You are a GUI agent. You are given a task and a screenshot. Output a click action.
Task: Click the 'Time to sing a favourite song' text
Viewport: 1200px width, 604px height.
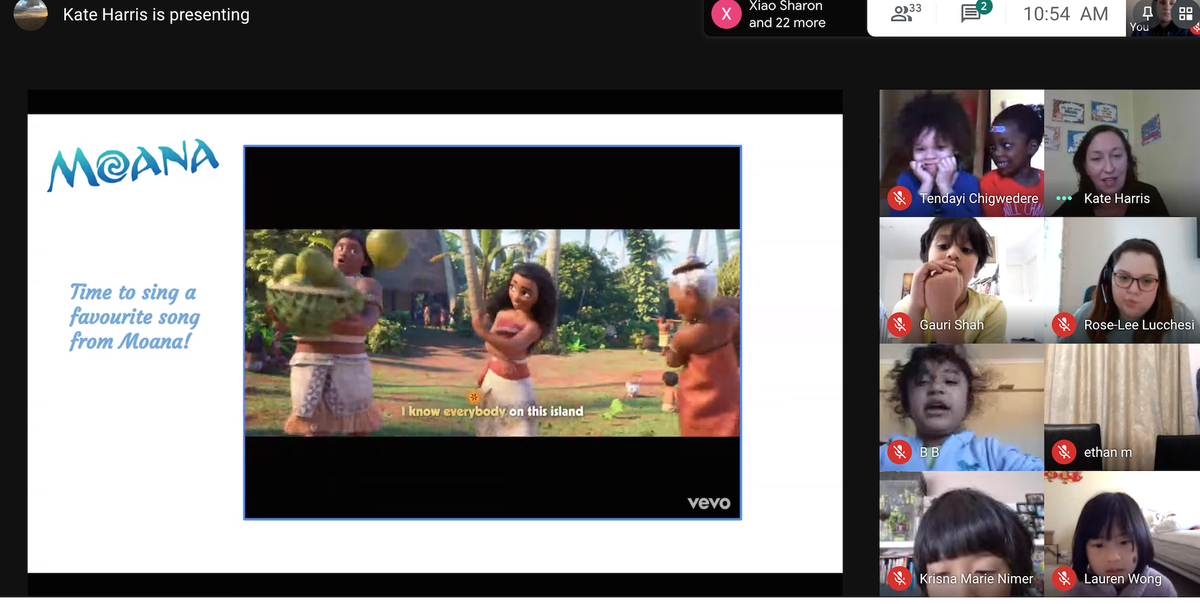[x=135, y=316]
